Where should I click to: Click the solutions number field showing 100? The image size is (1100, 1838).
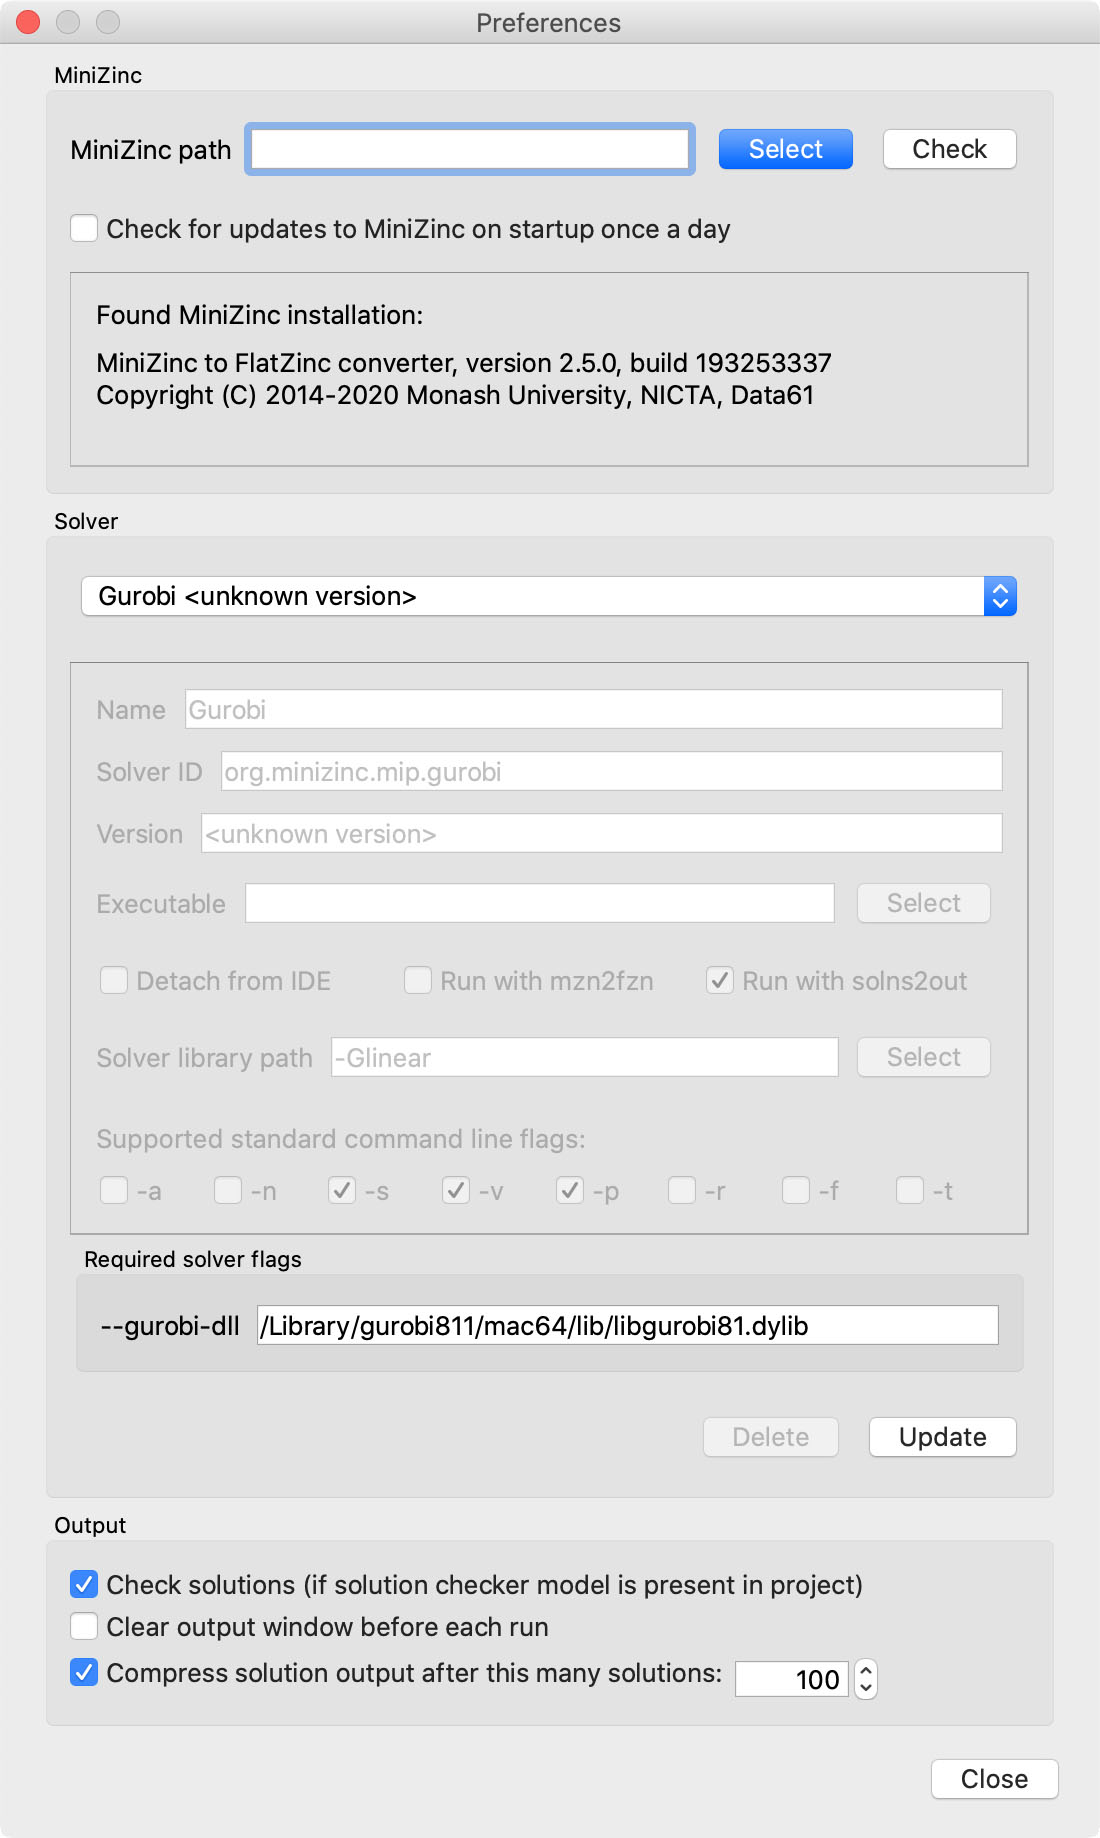(x=792, y=1679)
